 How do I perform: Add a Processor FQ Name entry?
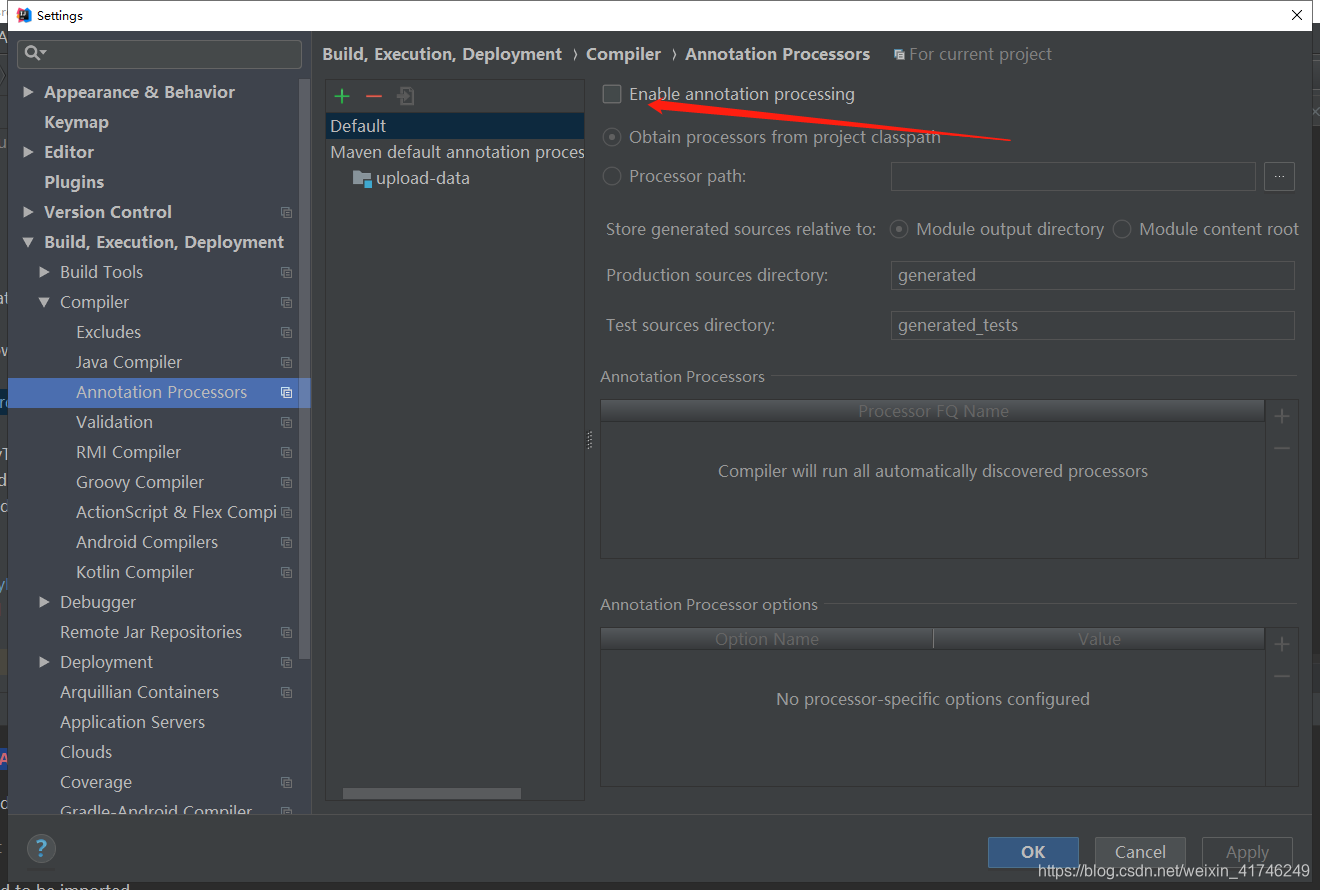(1281, 415)
